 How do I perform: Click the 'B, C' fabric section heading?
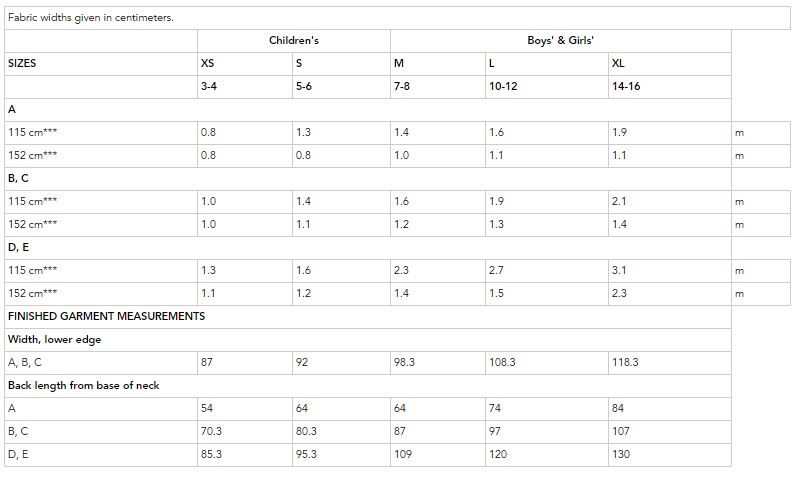pos(18,178)
